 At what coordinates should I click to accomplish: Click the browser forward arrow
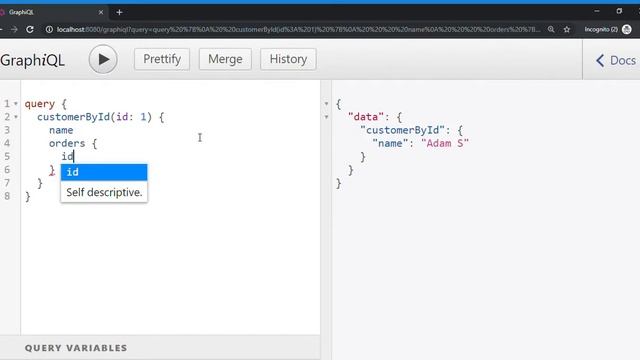click(14, 29)
